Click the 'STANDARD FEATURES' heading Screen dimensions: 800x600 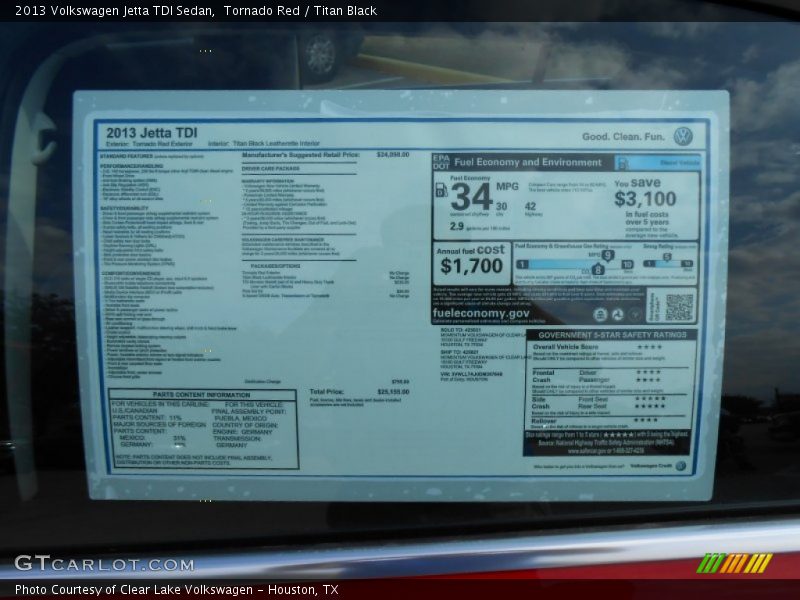tap(126, 156)
